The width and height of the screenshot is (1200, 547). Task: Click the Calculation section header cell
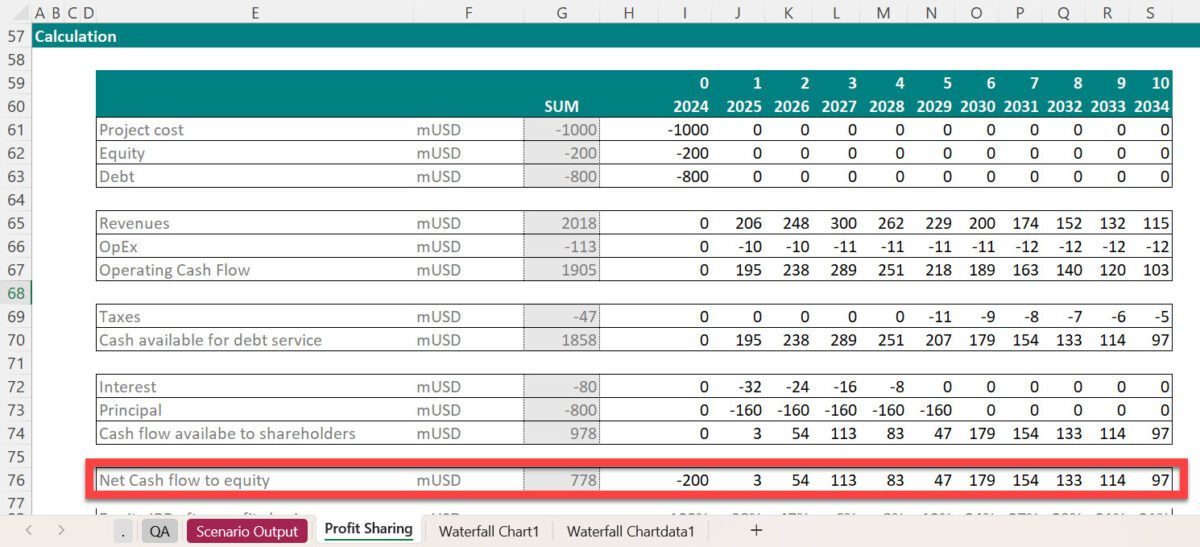point(75,36)
